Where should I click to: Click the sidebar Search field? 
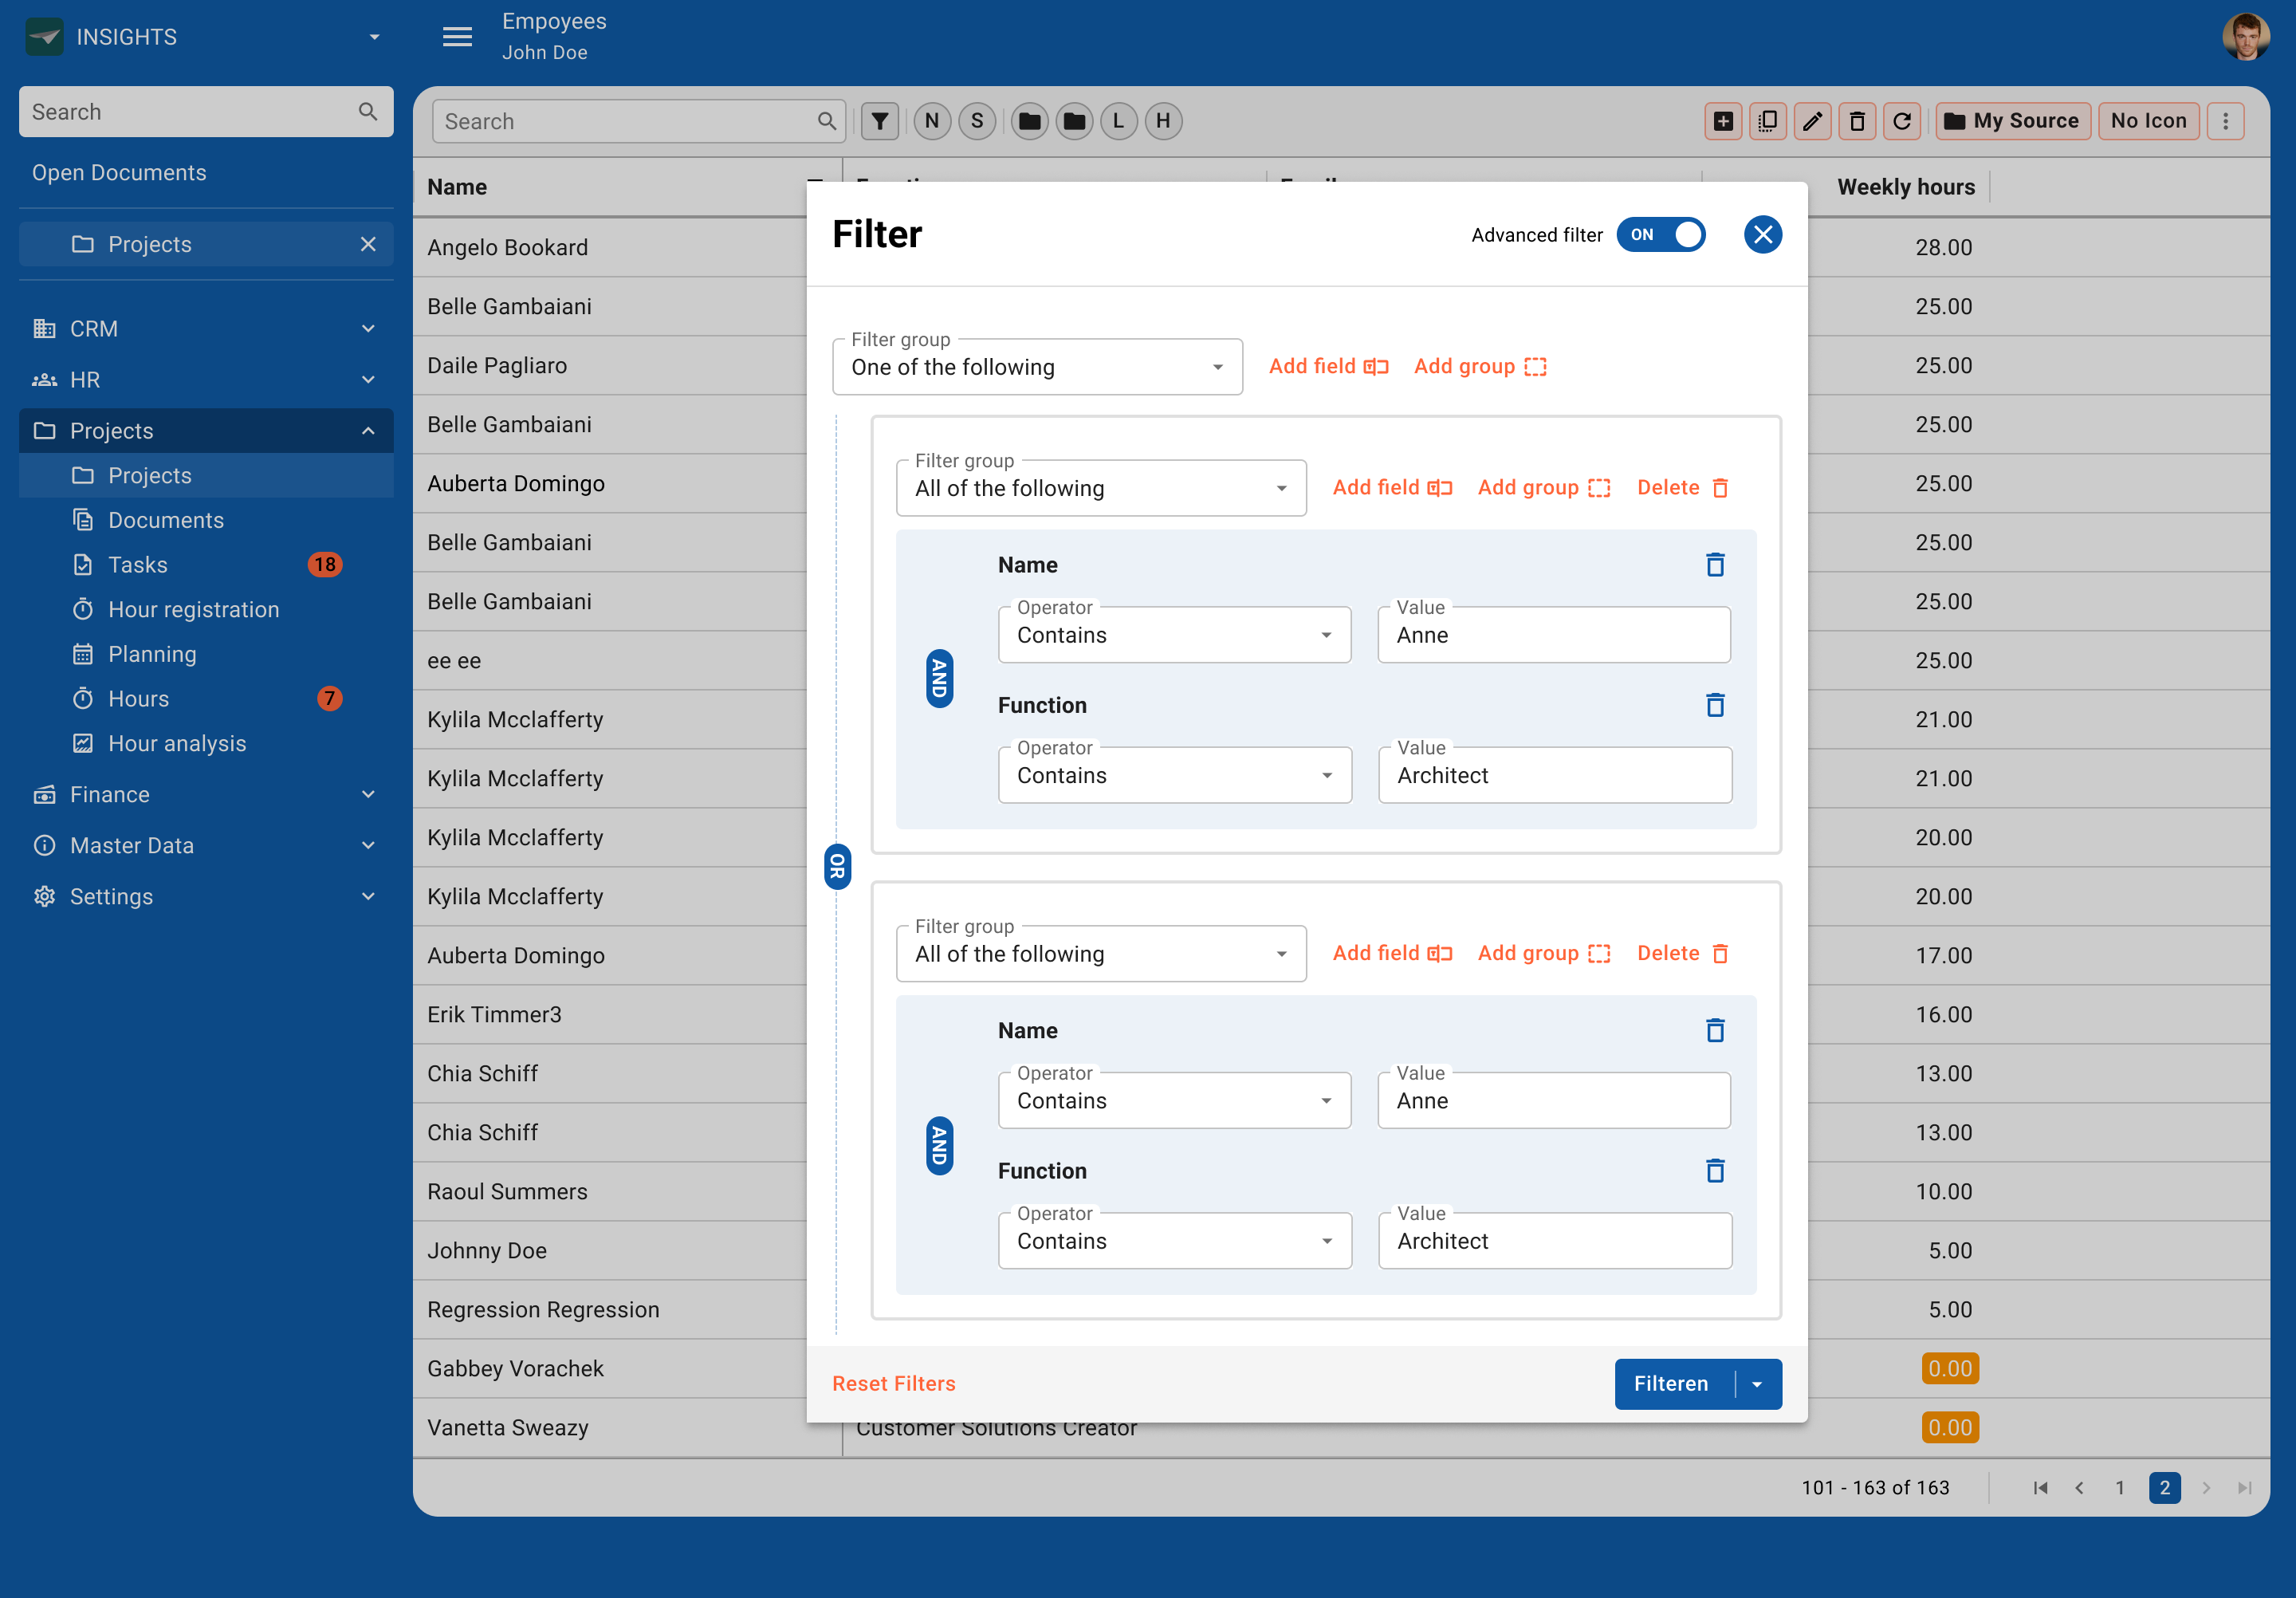(206, 112)
